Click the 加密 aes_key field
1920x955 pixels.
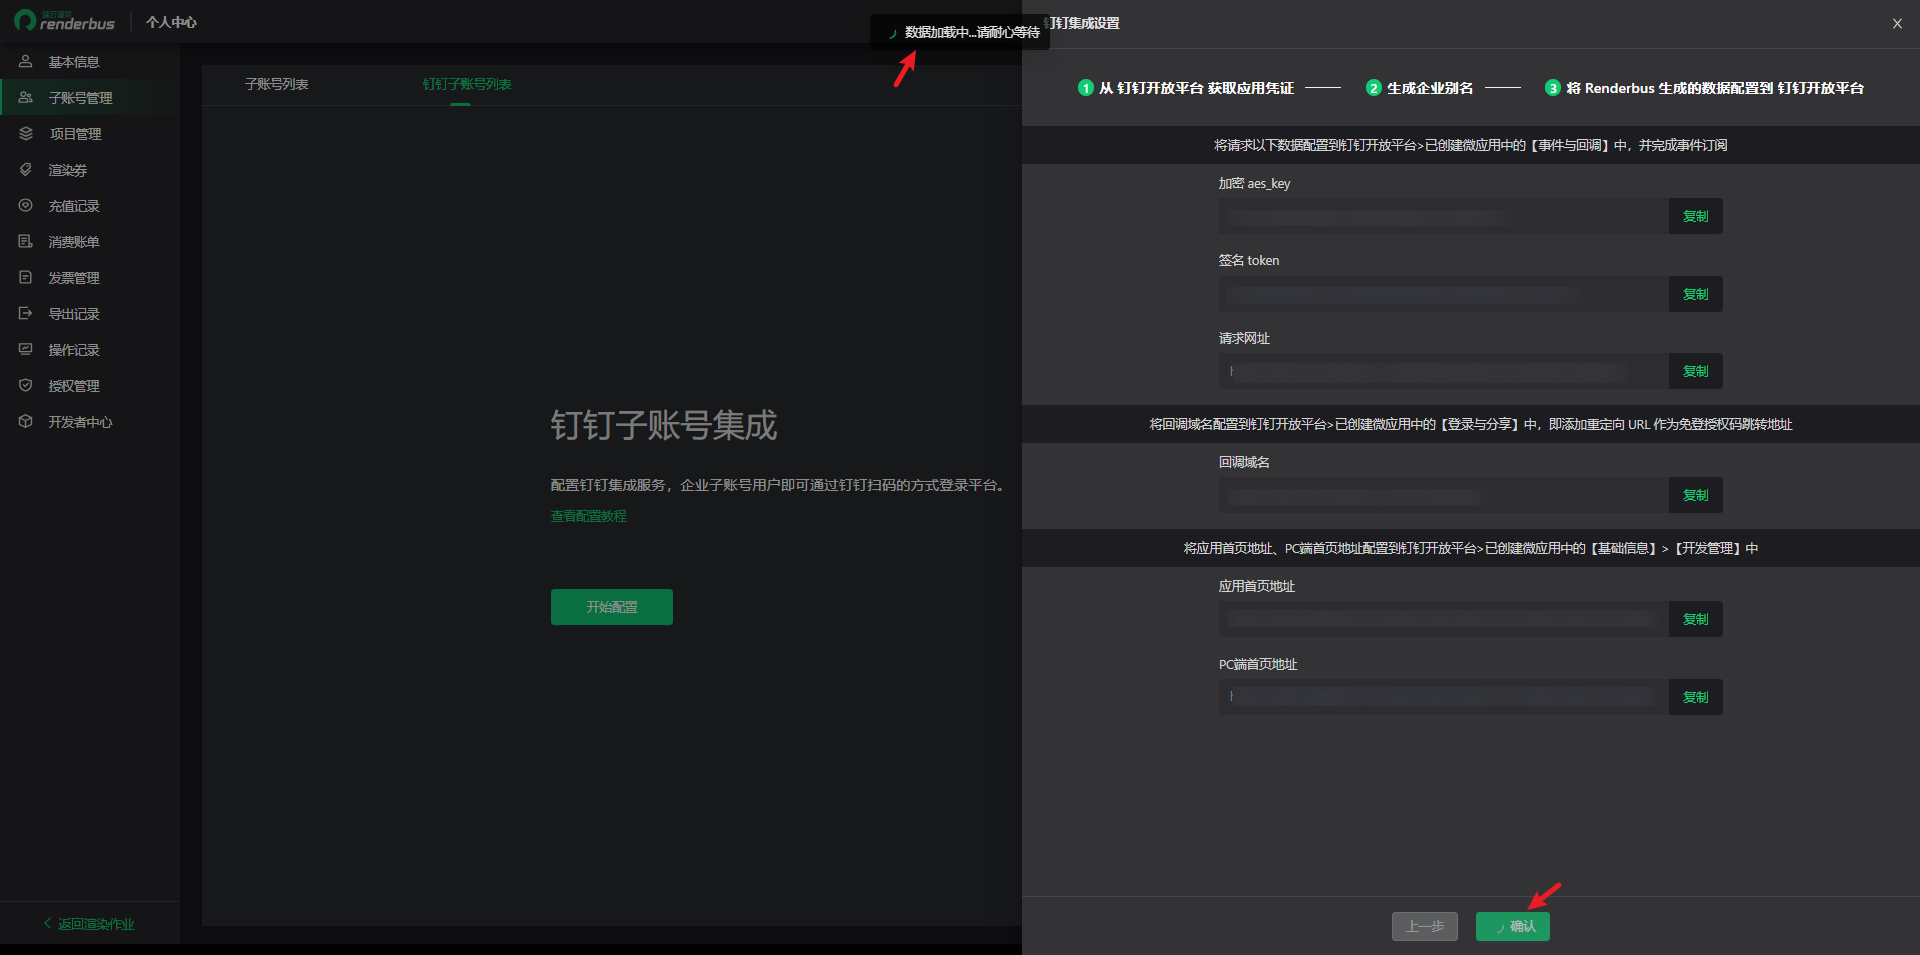1444,216
